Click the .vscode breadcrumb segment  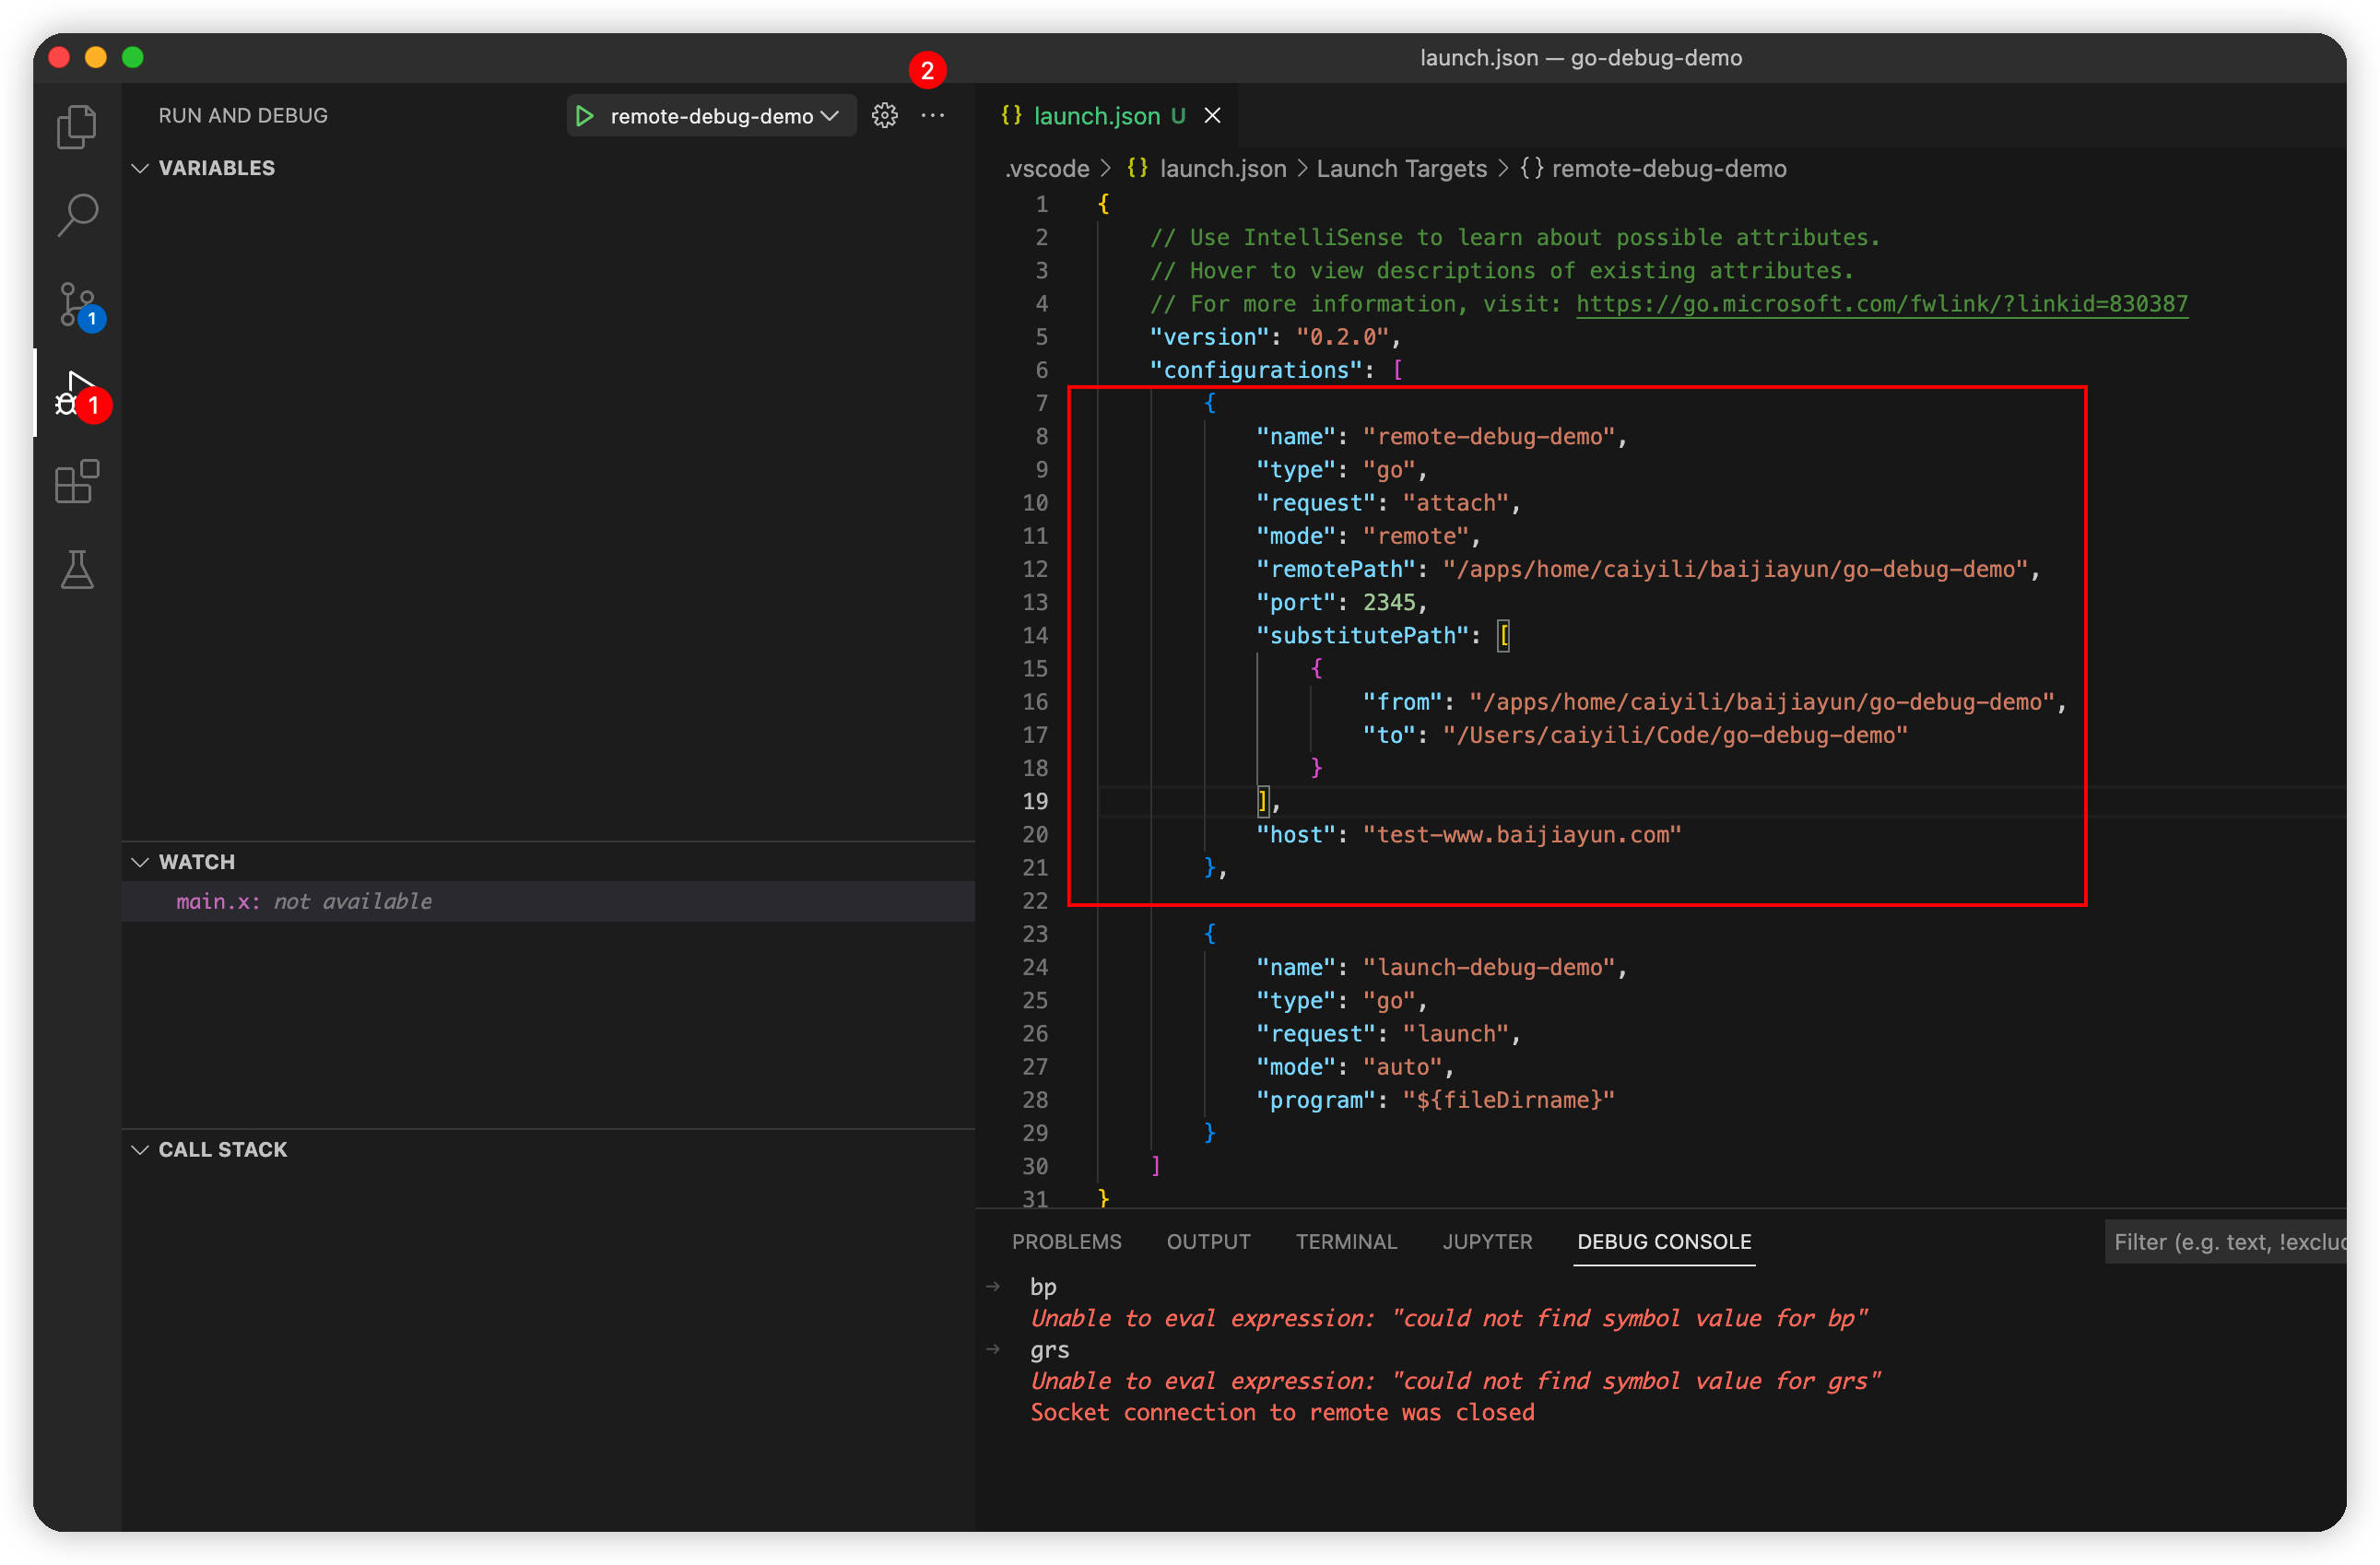(x=1047, y=169)
